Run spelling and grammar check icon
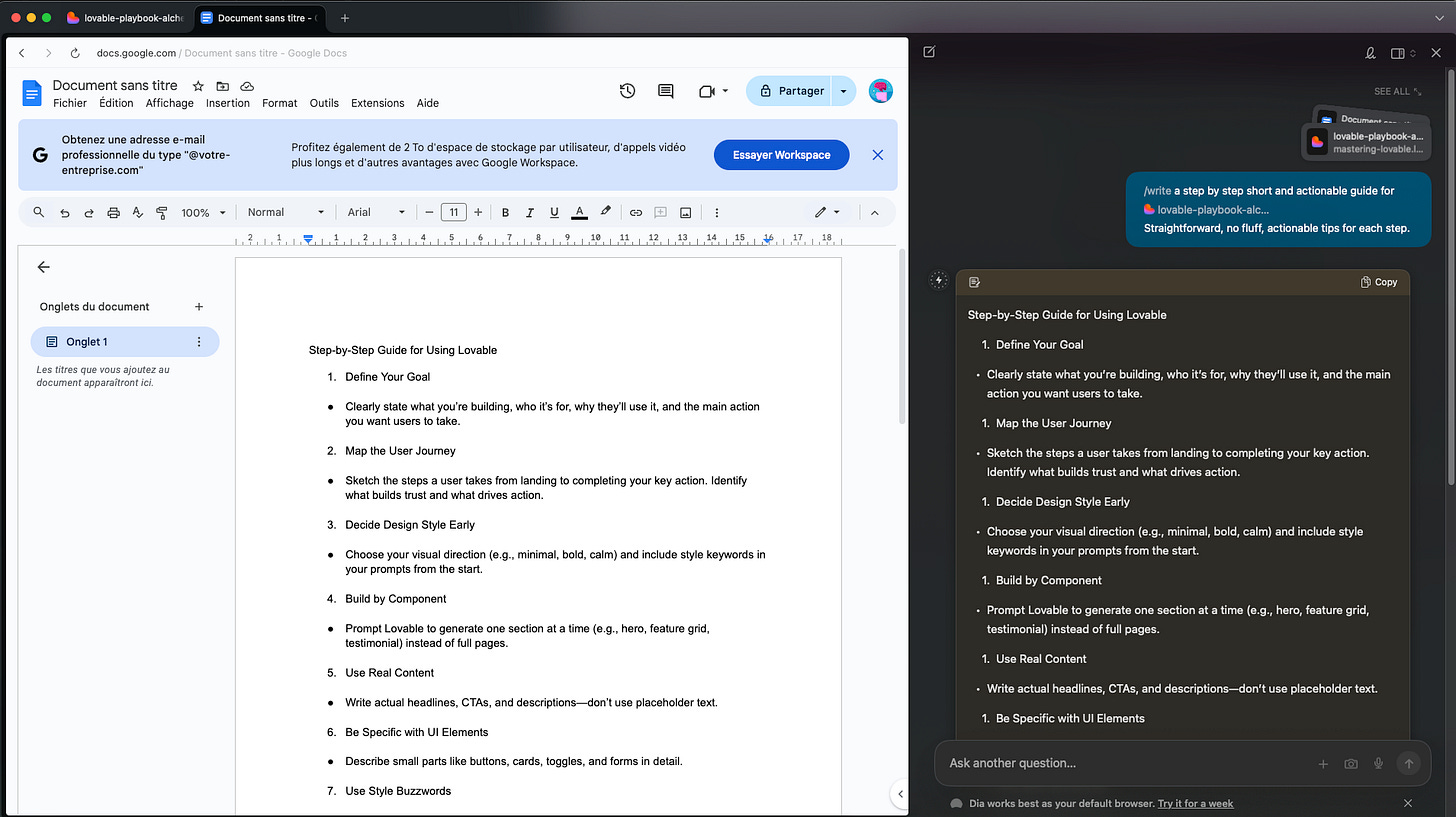1456x817 pixels. point(138,212)
